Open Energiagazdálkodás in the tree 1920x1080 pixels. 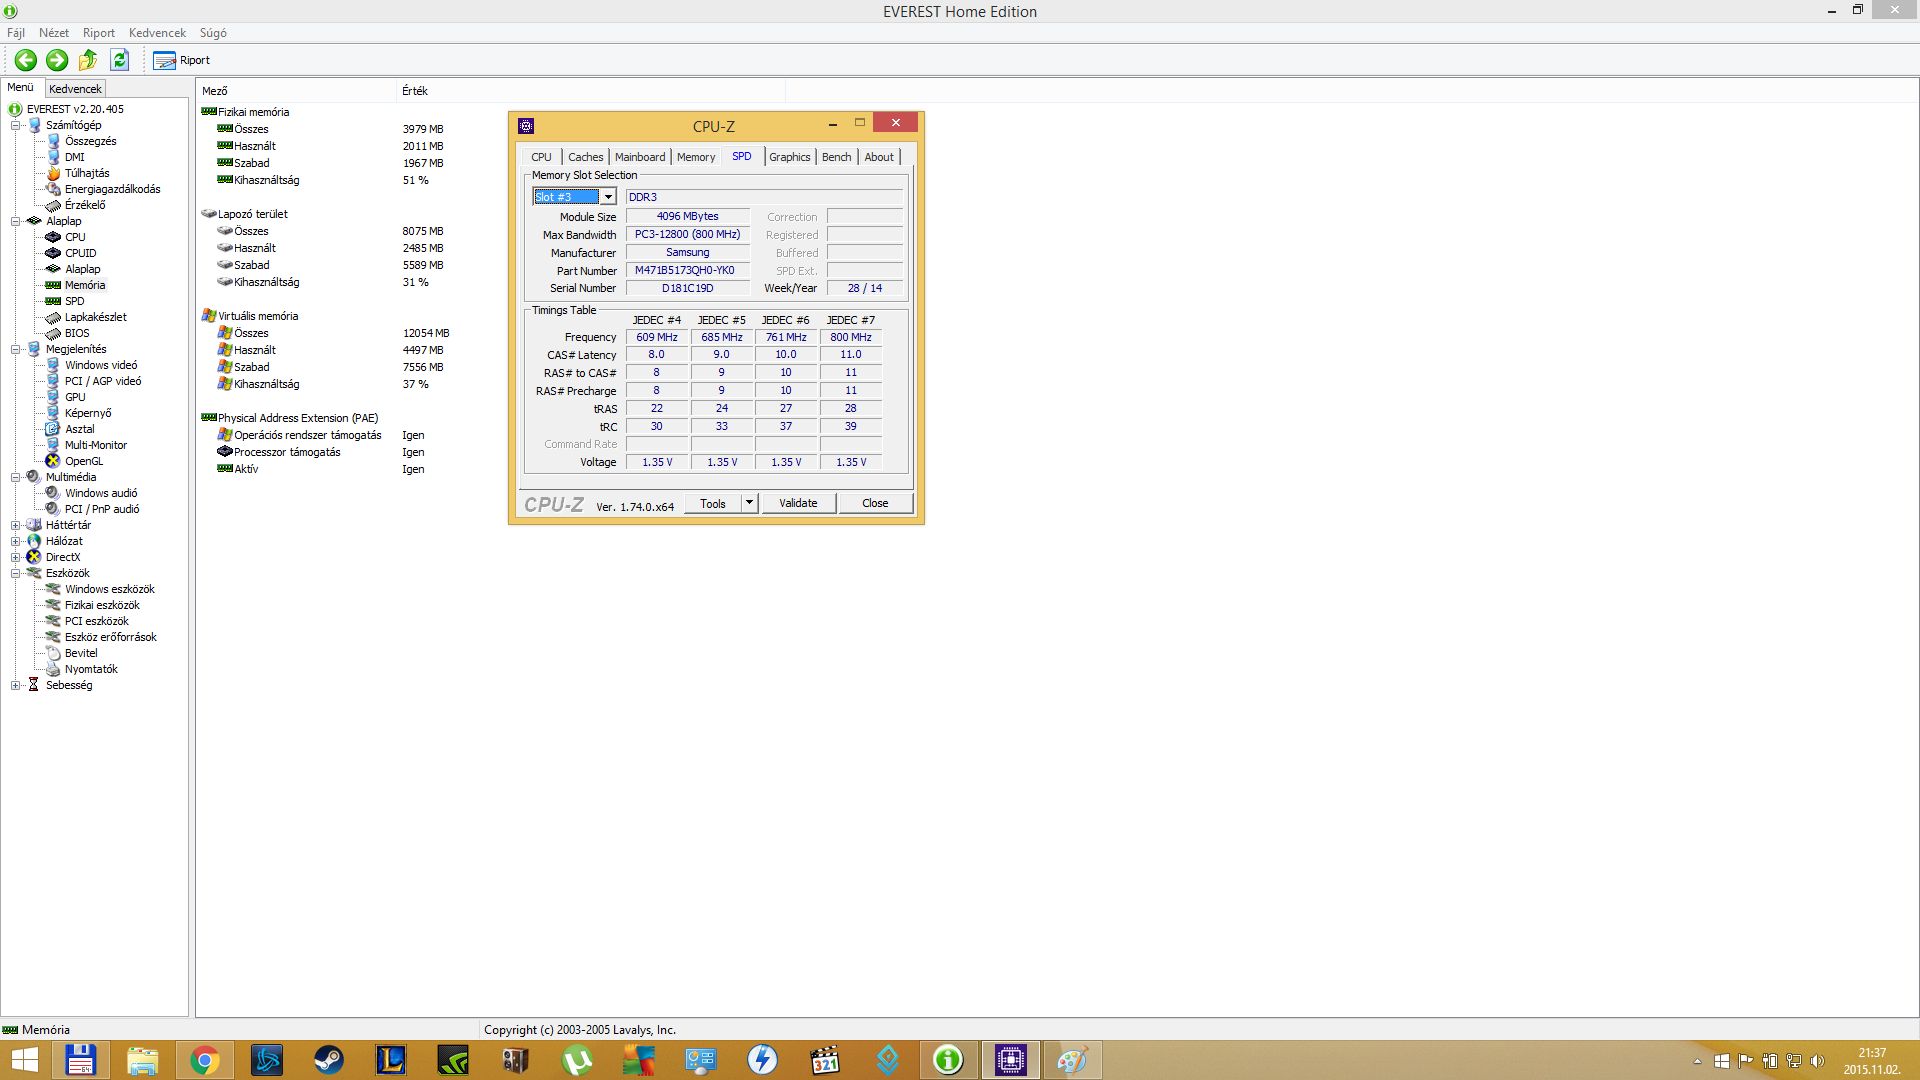103,189
